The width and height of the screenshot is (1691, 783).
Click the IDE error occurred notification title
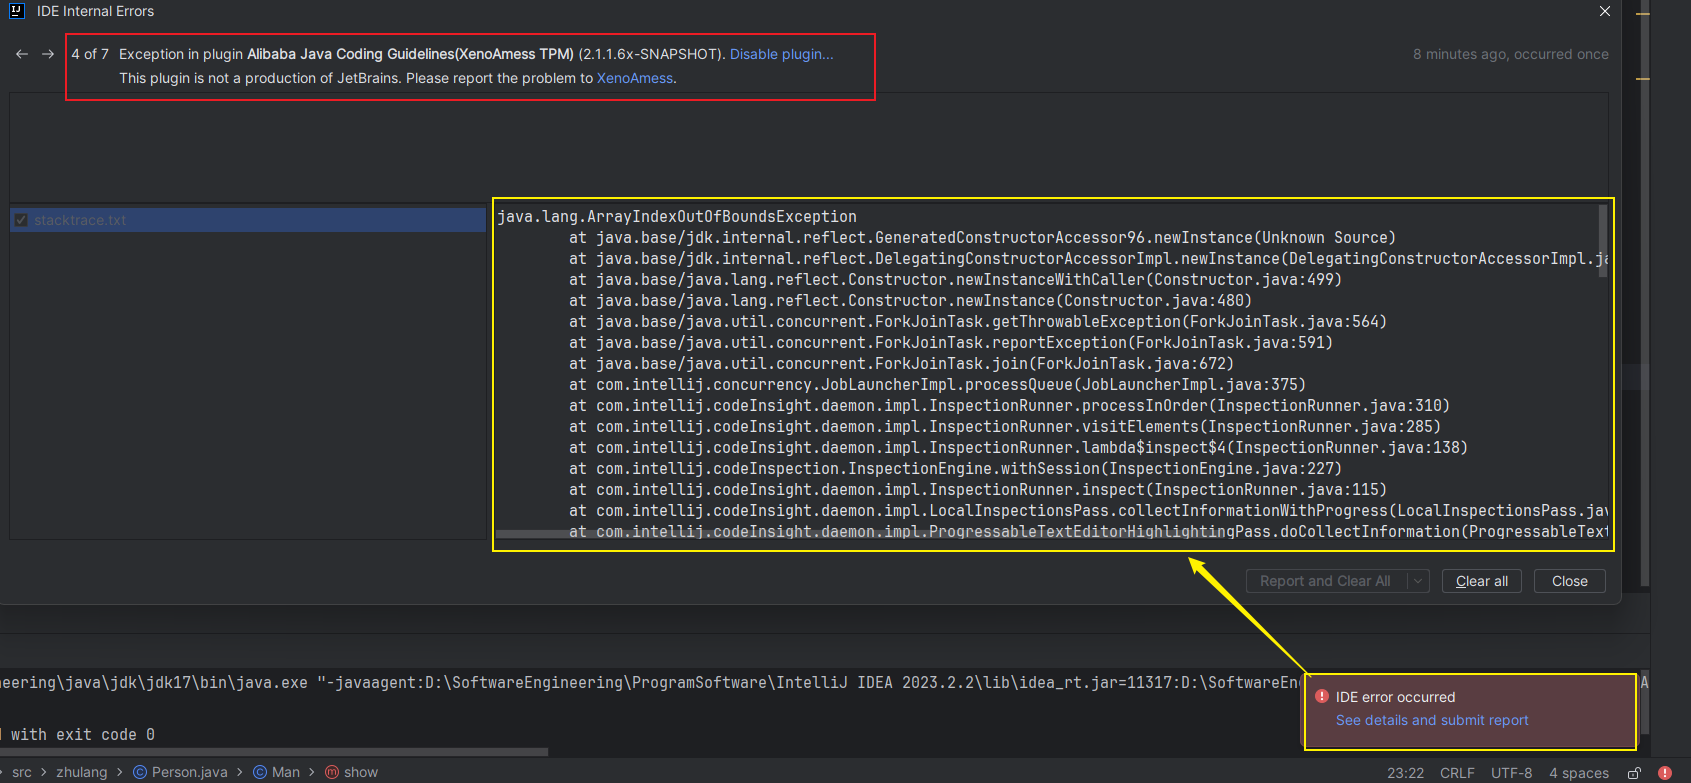click(x=1395, y=697)
